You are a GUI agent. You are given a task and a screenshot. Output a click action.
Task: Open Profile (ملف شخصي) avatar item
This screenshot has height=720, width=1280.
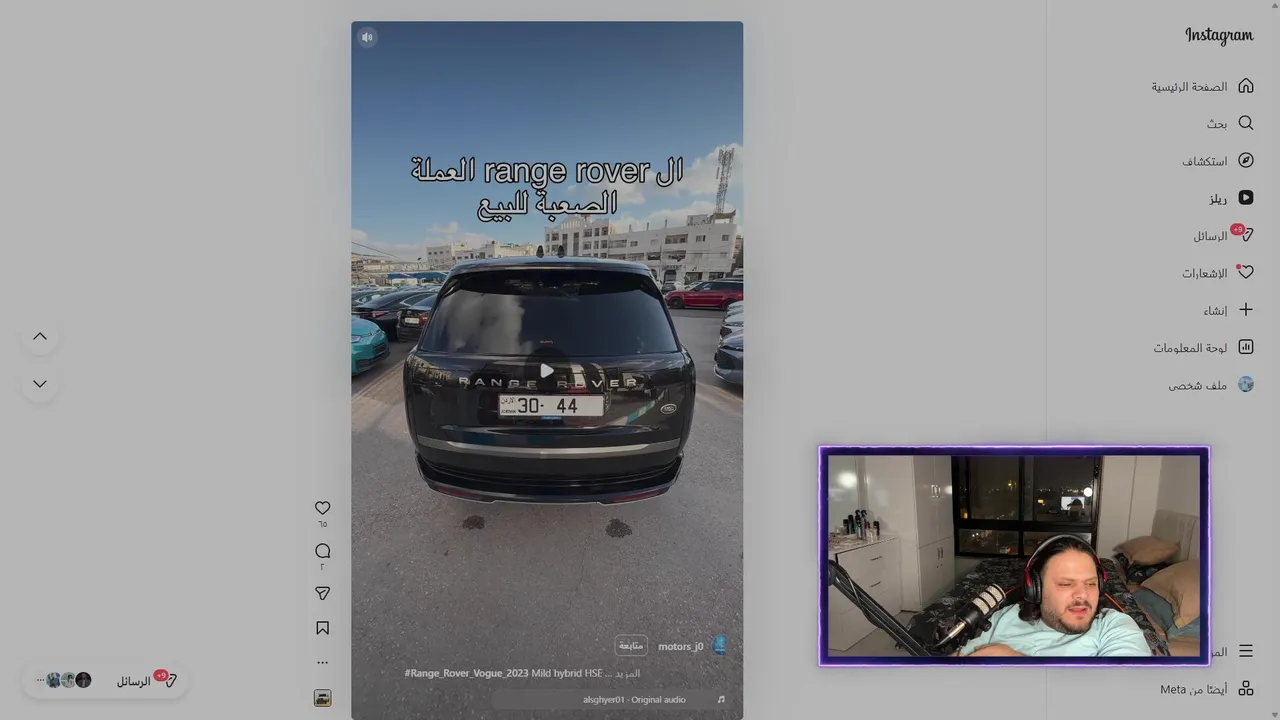click(1210, 385)
